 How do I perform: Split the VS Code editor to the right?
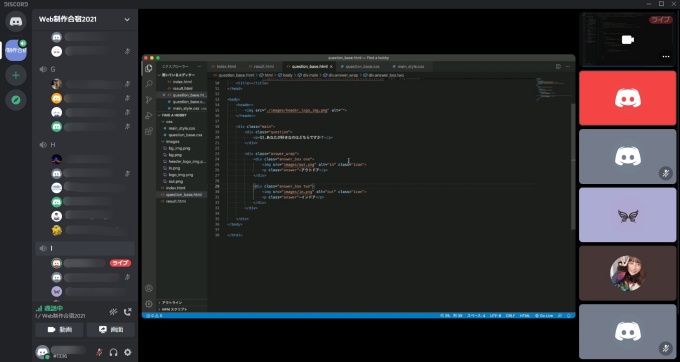point(558,67)
